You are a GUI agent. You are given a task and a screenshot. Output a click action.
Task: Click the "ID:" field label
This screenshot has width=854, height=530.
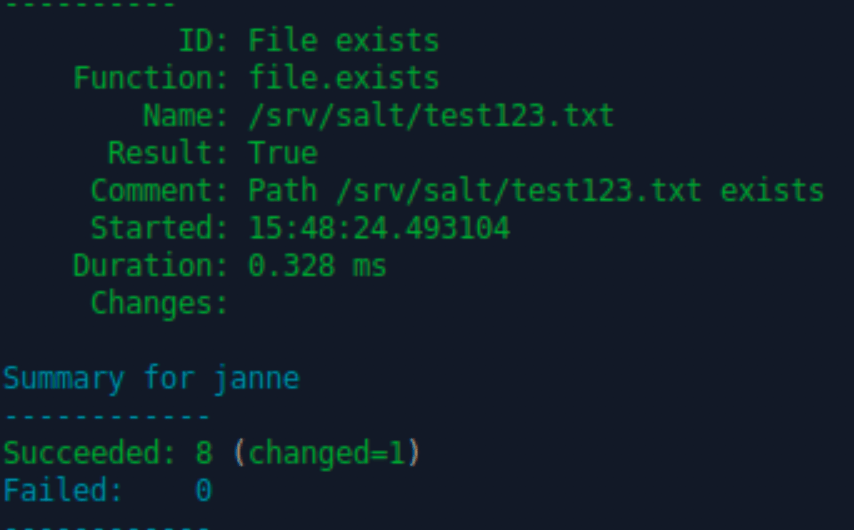[x=203, y=41]
